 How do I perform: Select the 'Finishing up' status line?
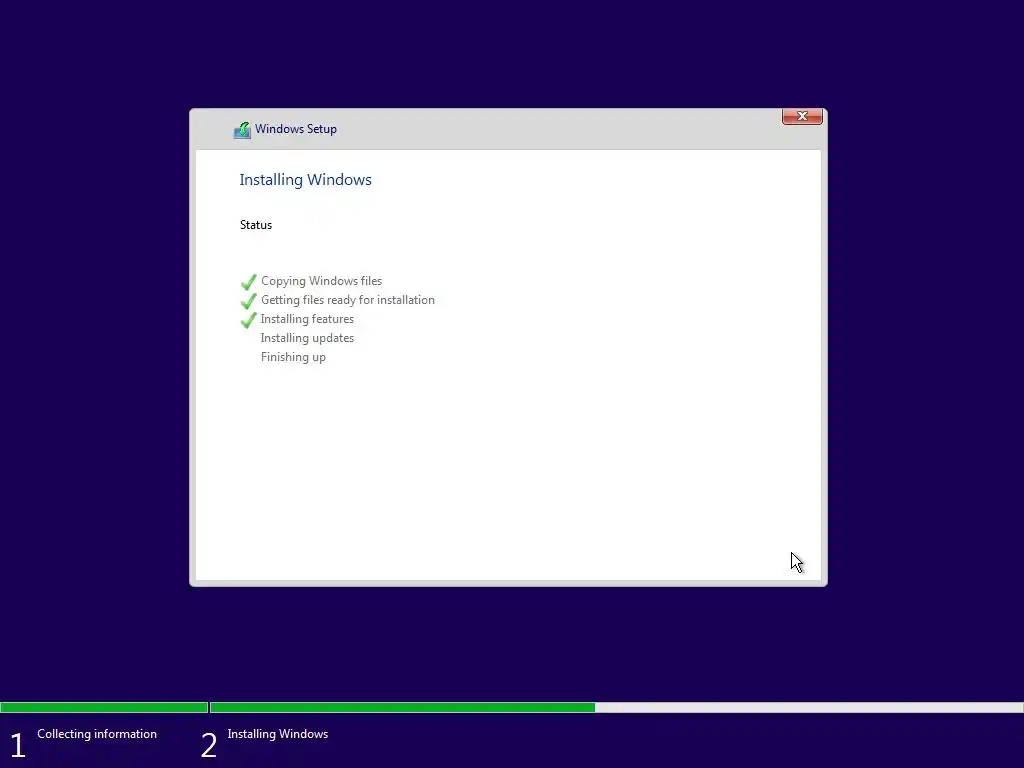coord(293,357)
